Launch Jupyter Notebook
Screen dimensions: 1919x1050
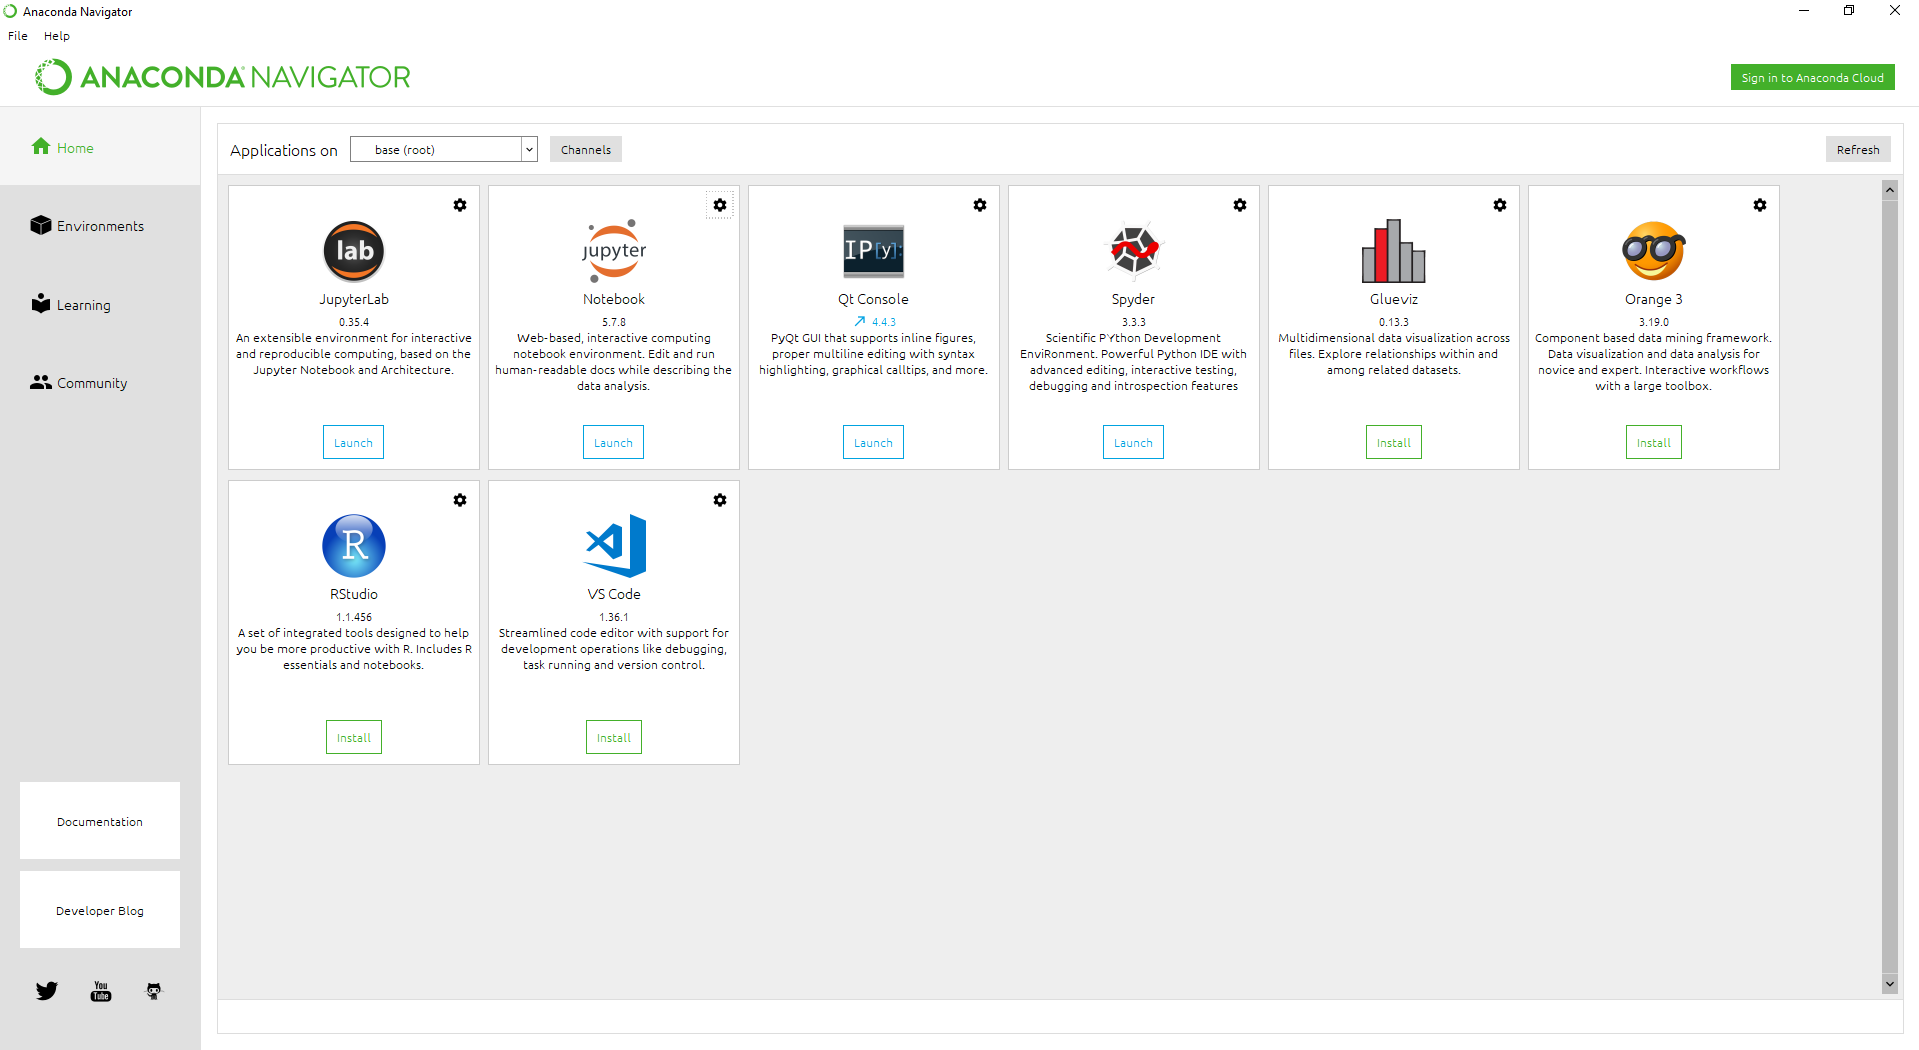click(x=614, y=443)
